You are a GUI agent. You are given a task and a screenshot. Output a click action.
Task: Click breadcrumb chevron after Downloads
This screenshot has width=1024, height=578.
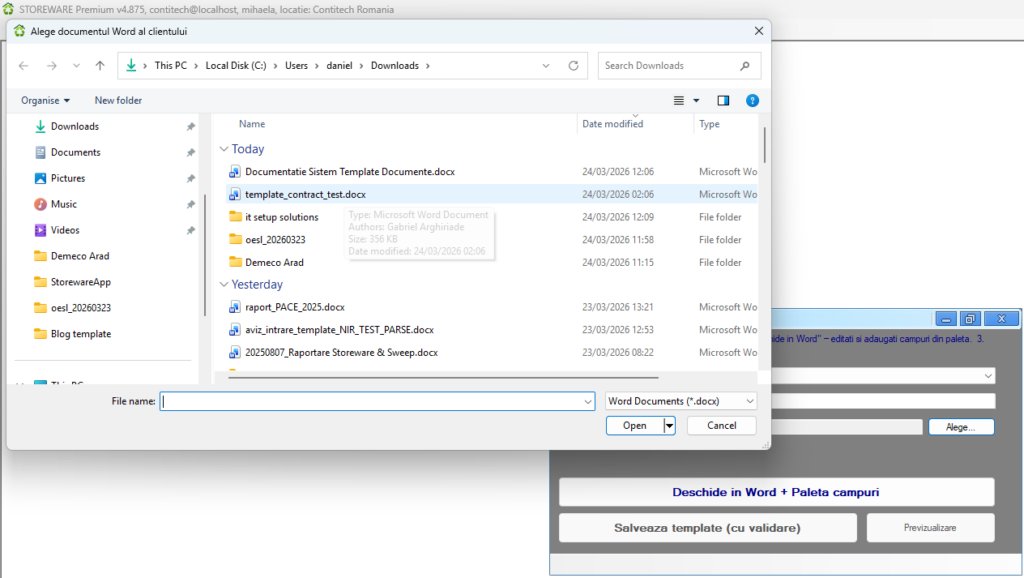[428, 65]
